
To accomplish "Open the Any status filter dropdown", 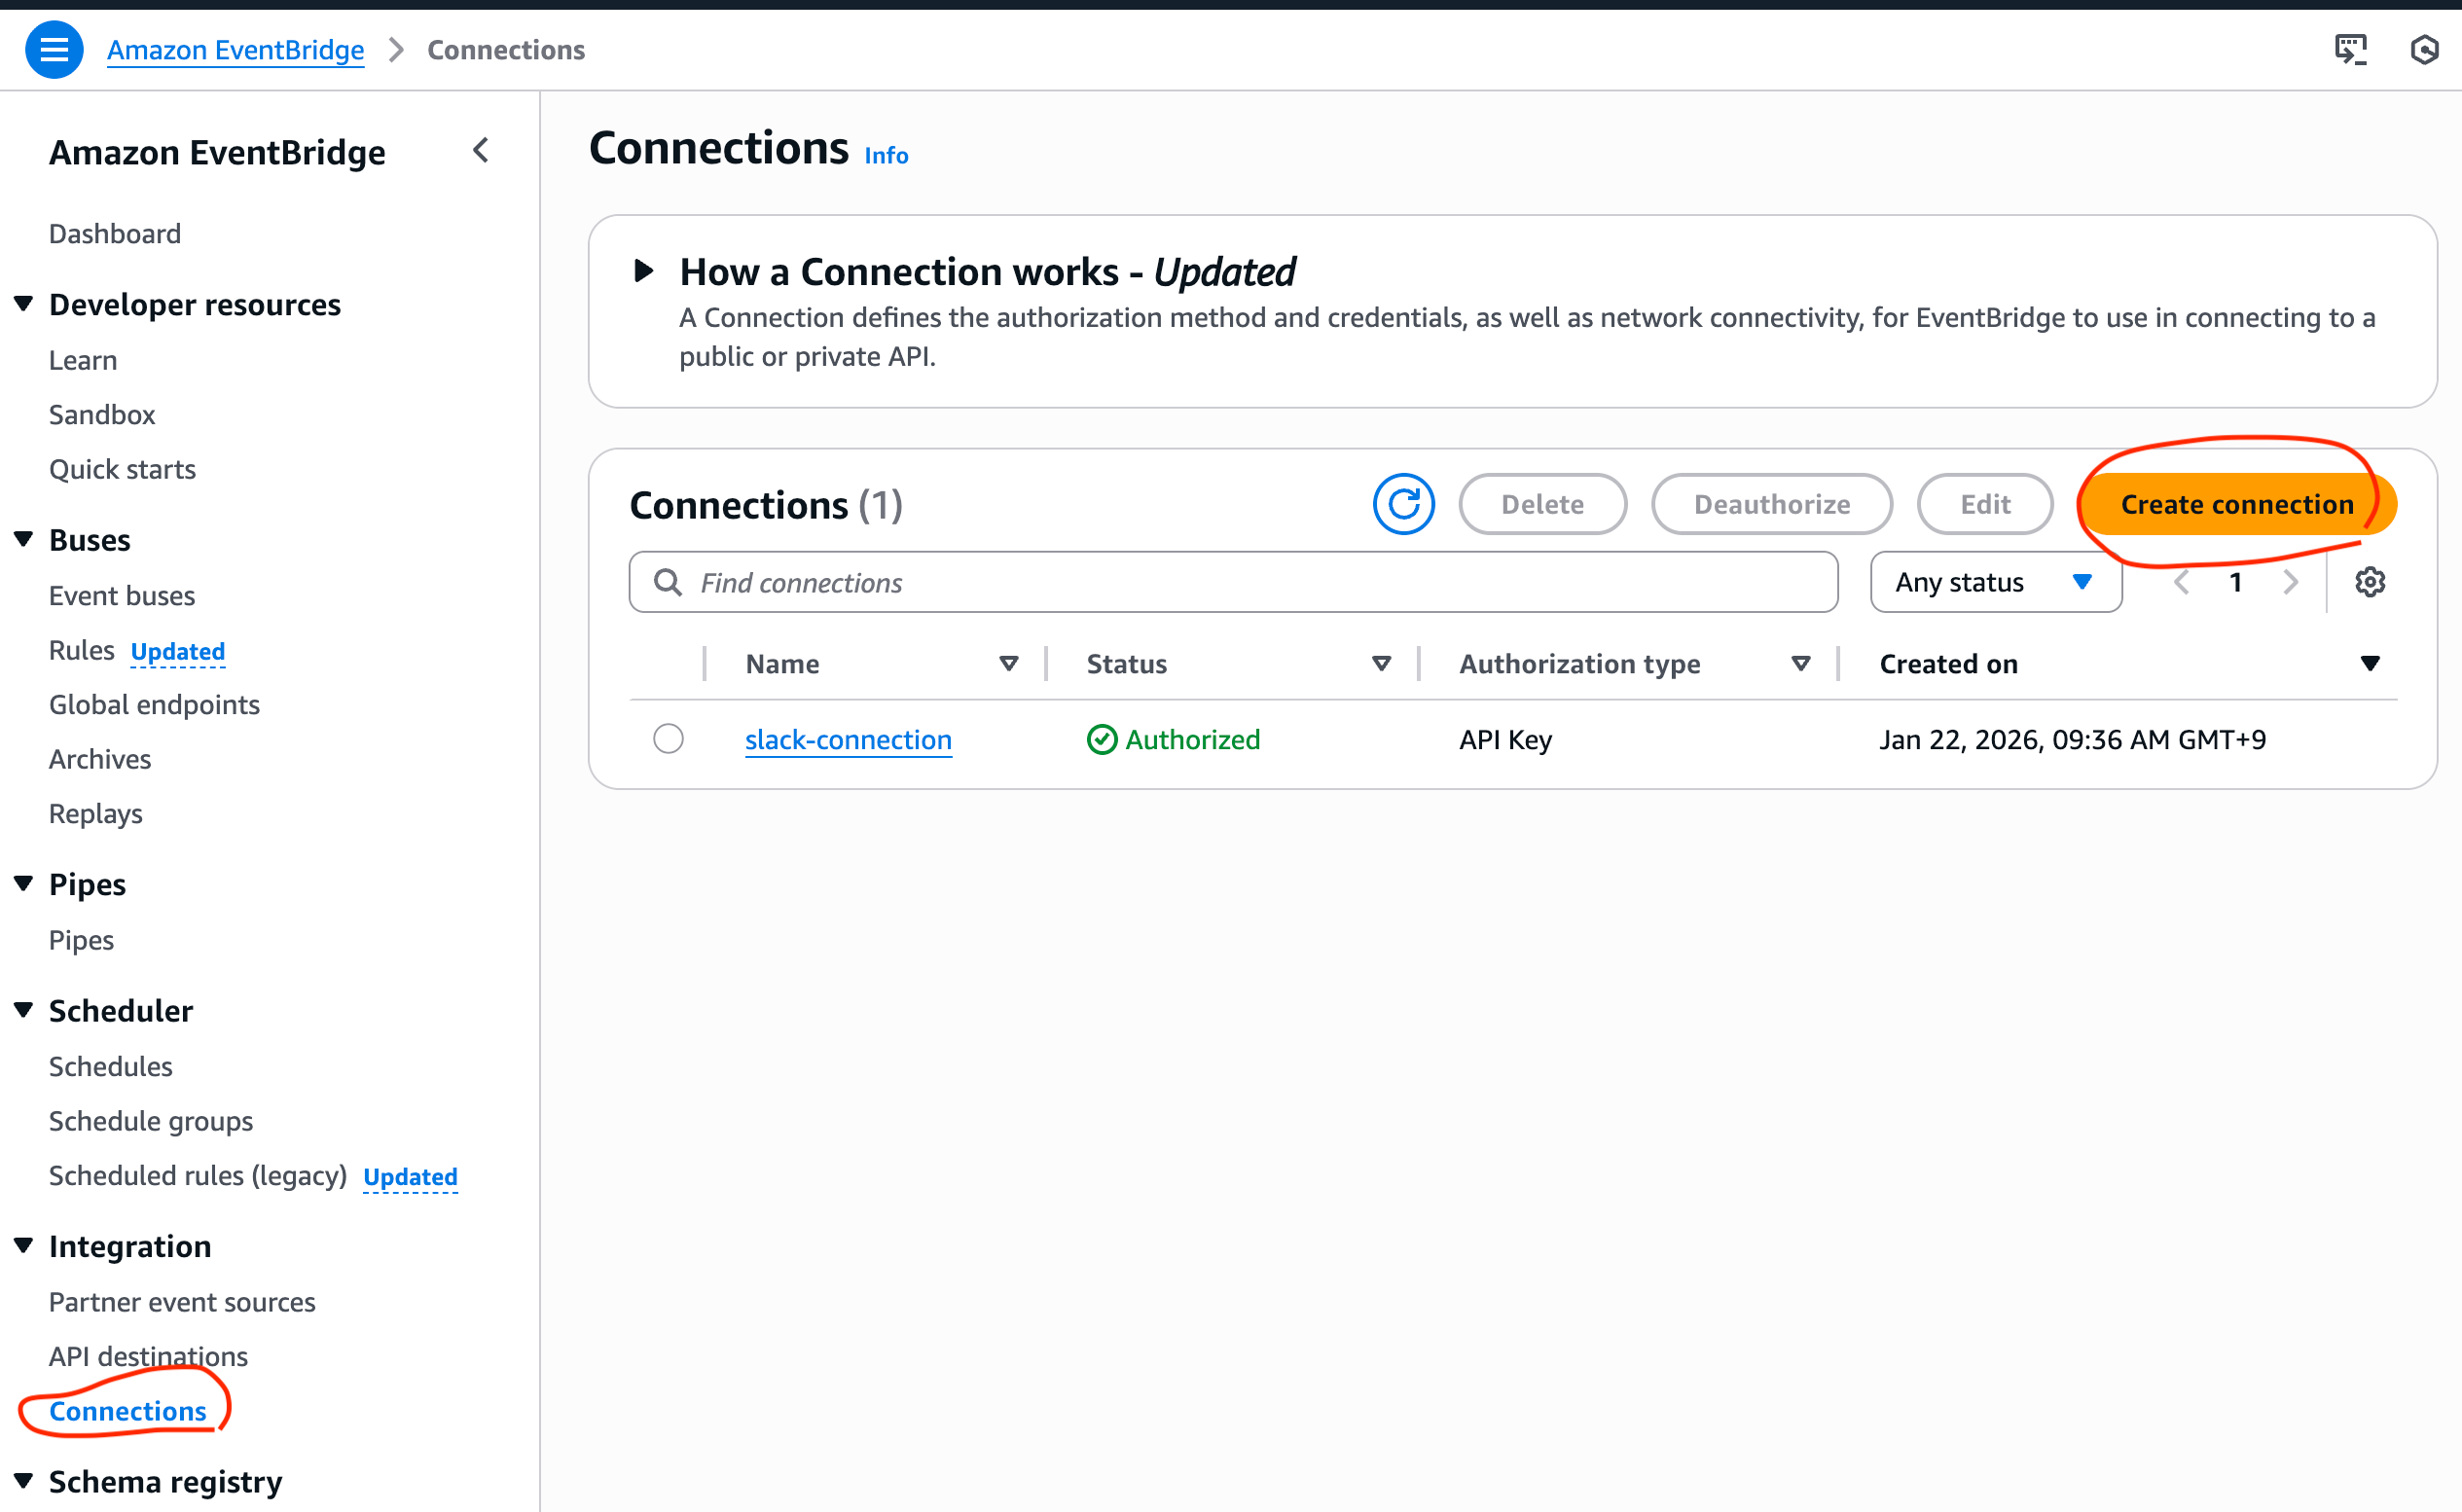I will point(1995,582).
